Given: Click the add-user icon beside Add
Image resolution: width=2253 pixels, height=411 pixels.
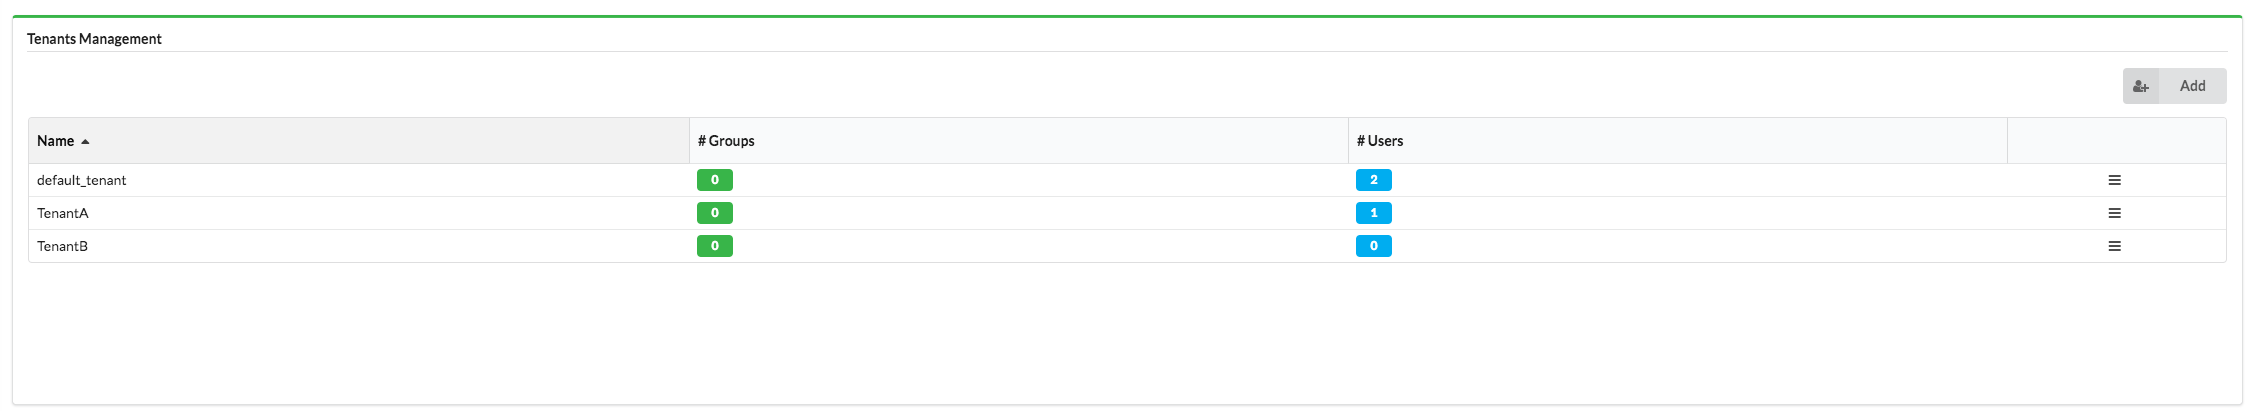Looking at the screenshot, I should (2141, 86).
